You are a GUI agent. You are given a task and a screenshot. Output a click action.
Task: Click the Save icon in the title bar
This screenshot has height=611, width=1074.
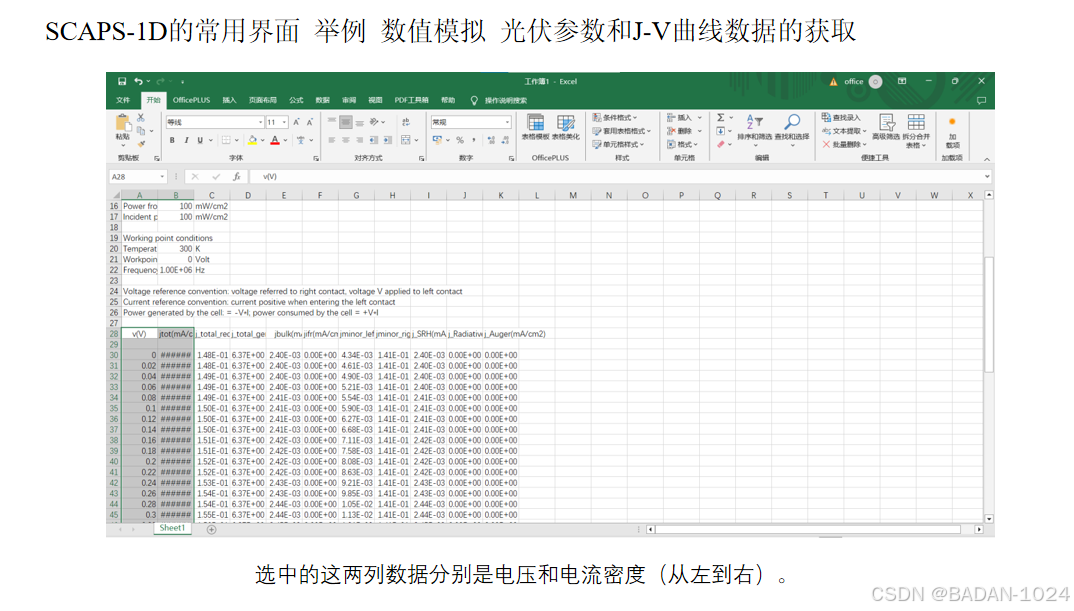122,82
